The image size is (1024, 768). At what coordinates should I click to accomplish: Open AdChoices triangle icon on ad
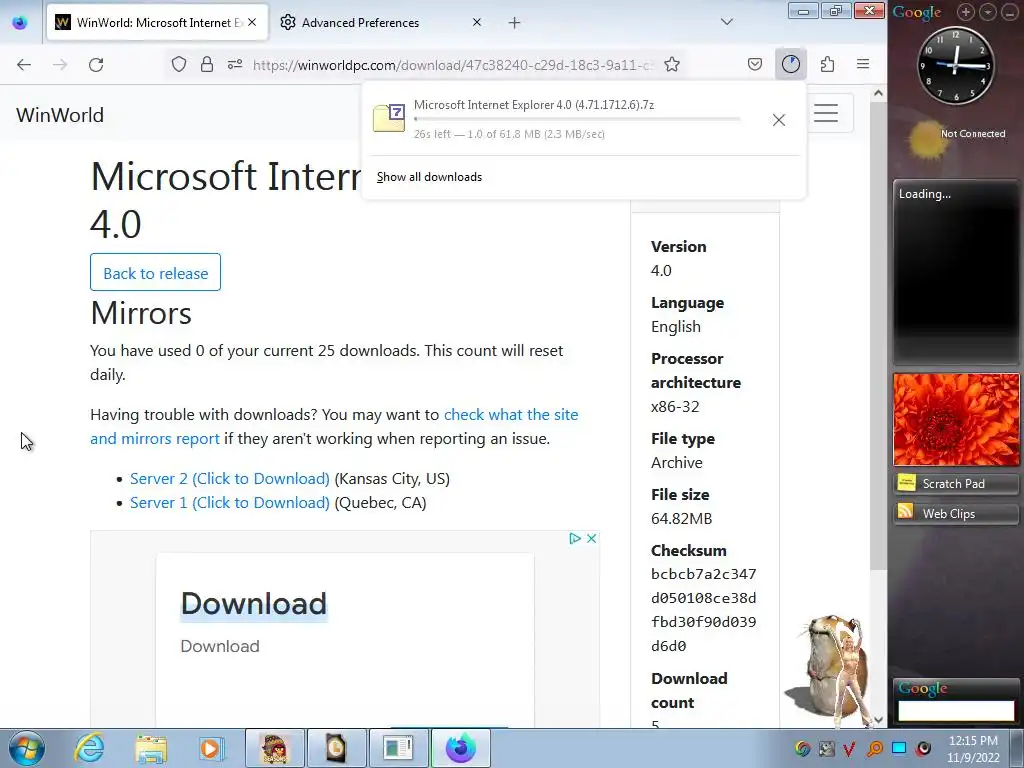tap(575, 538)
